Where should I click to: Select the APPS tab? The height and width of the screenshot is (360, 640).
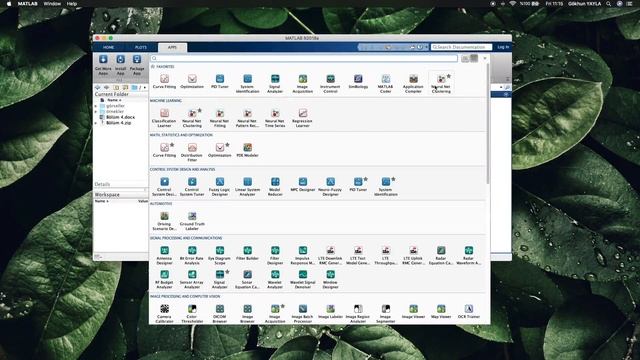[x=172, y=47]
